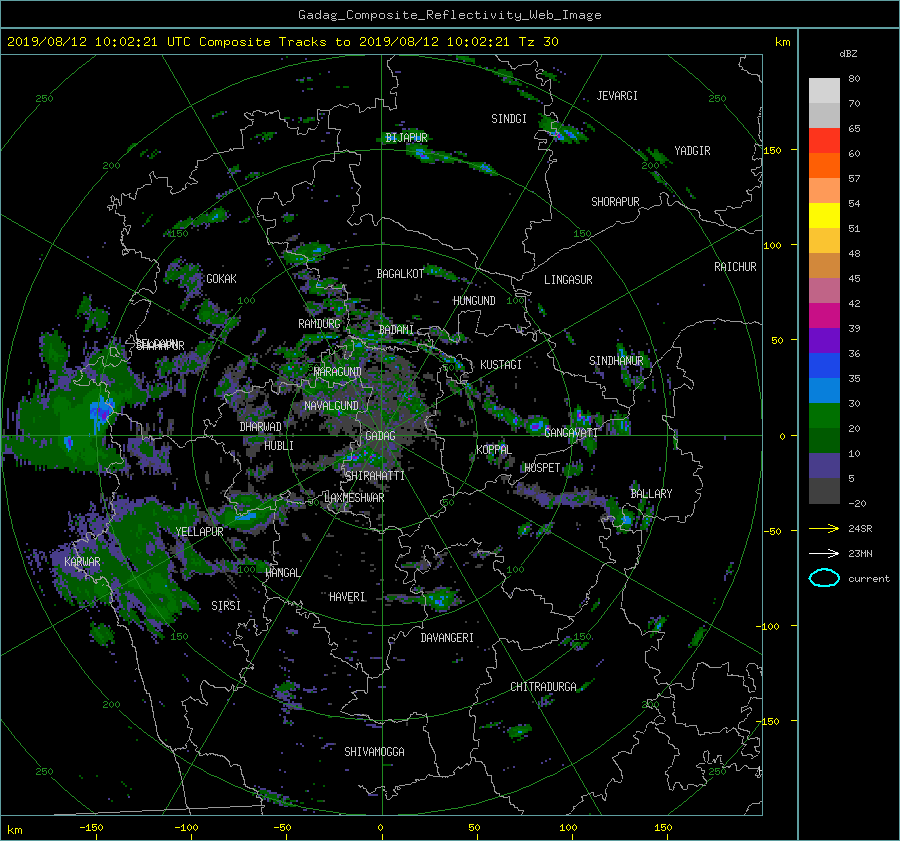Click the 'GANGAVATI' city label

tap(571, 433)
